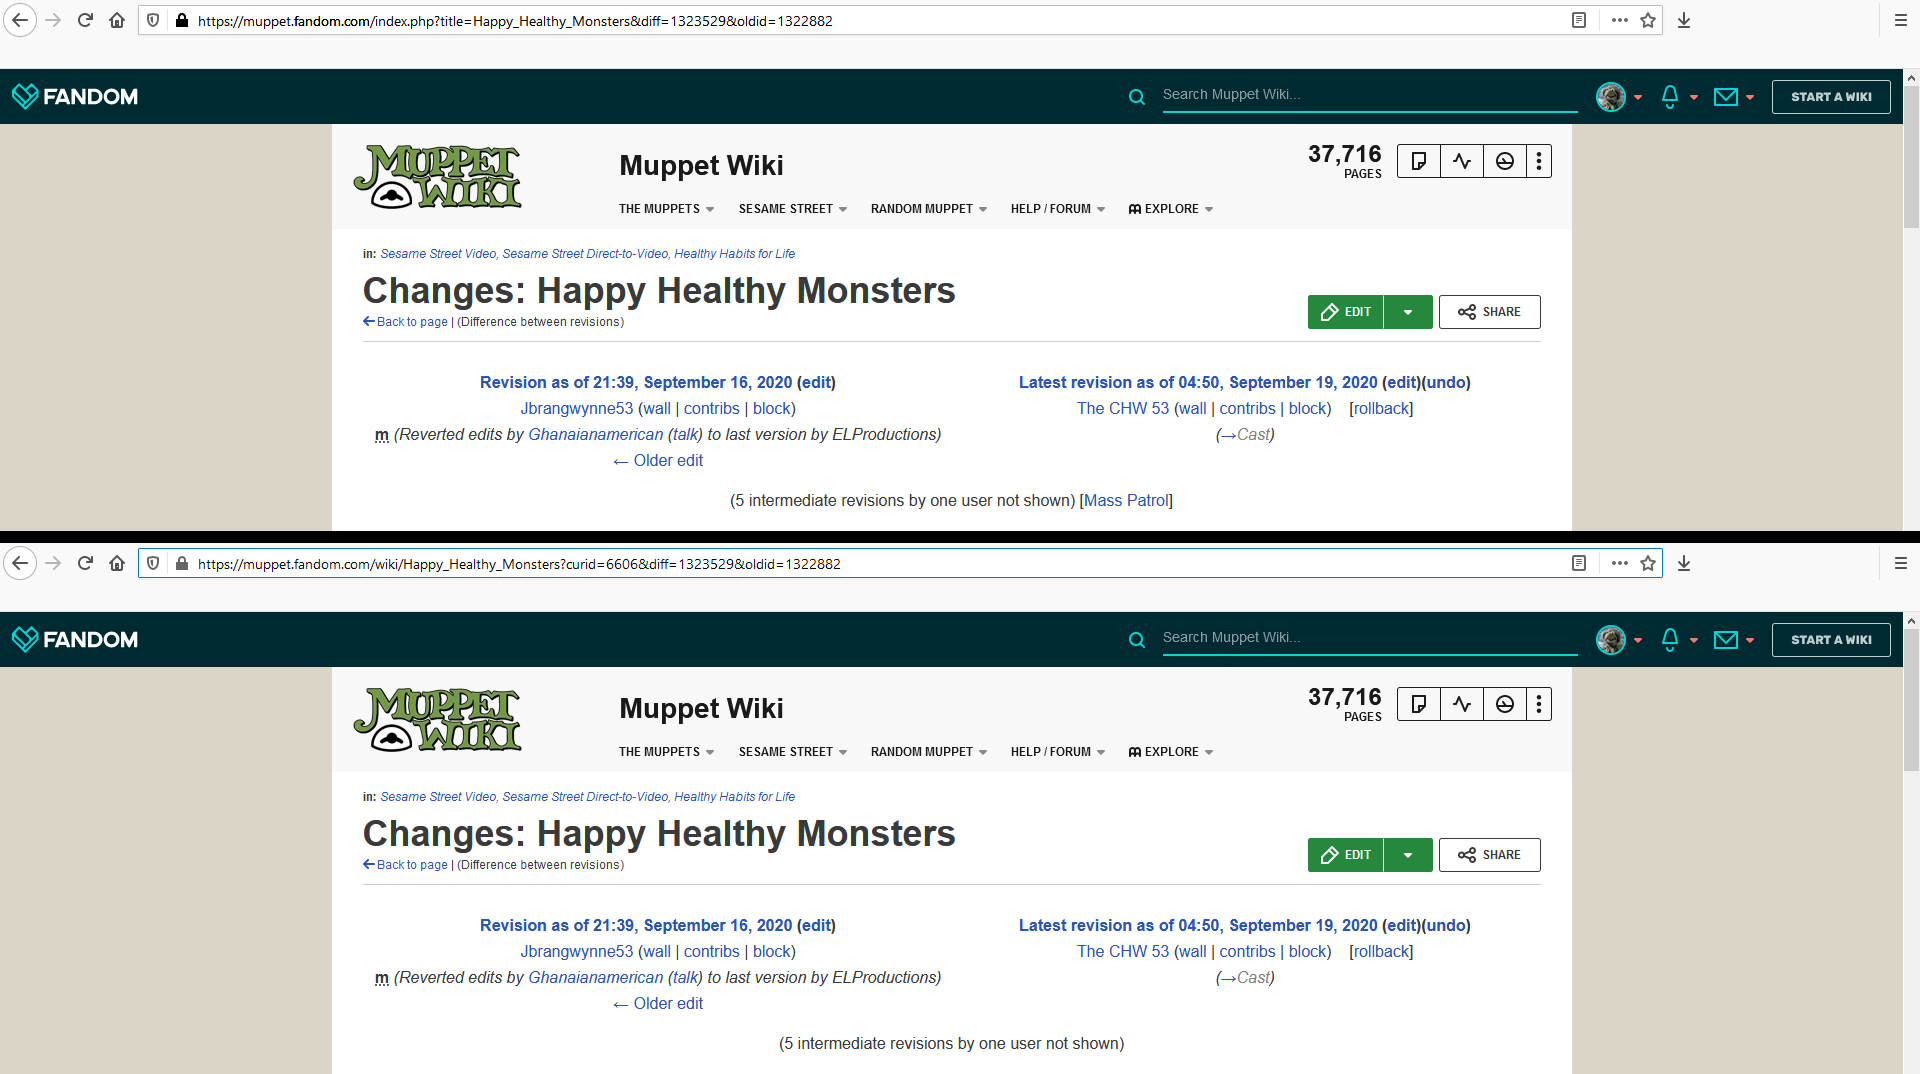Click the Mass Patrol link
1920x1074 pixels.
click(1126, 501)
